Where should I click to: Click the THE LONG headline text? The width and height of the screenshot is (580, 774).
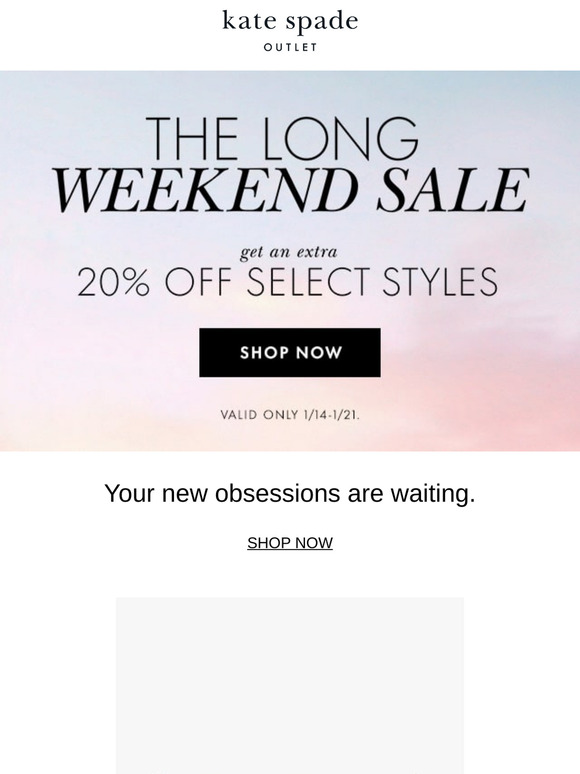click(283, 139)
